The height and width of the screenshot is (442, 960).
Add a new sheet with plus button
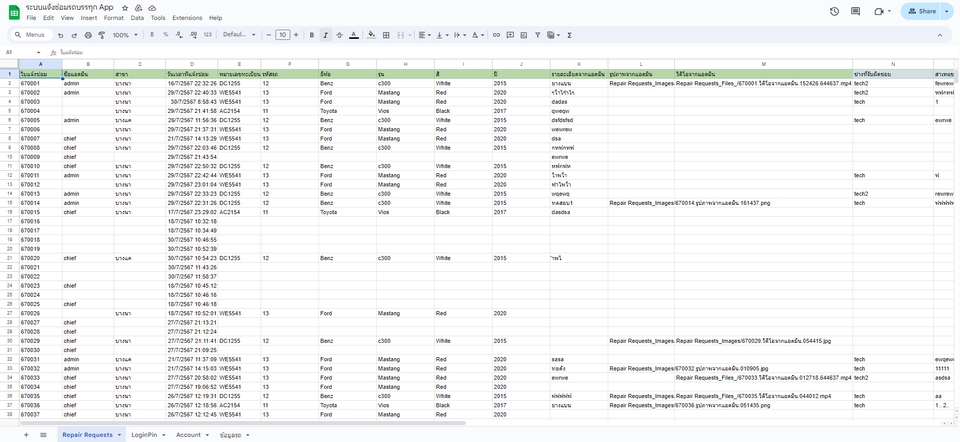coord(26,435)
